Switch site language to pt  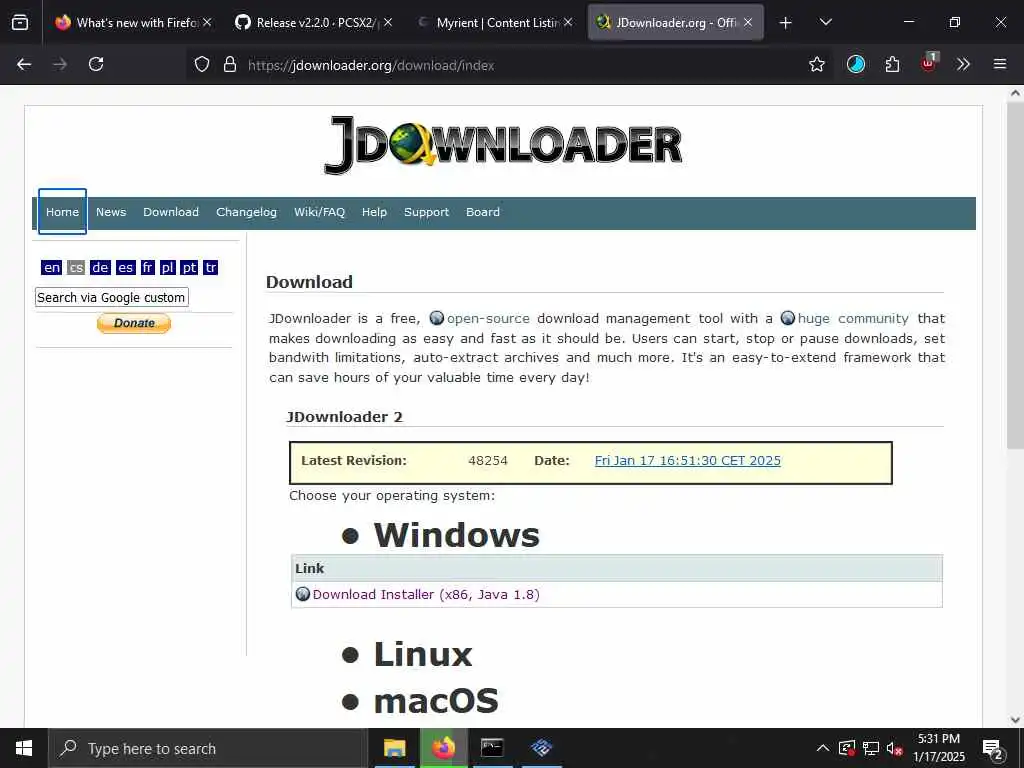pyautogui.click(x=189, y=267)
